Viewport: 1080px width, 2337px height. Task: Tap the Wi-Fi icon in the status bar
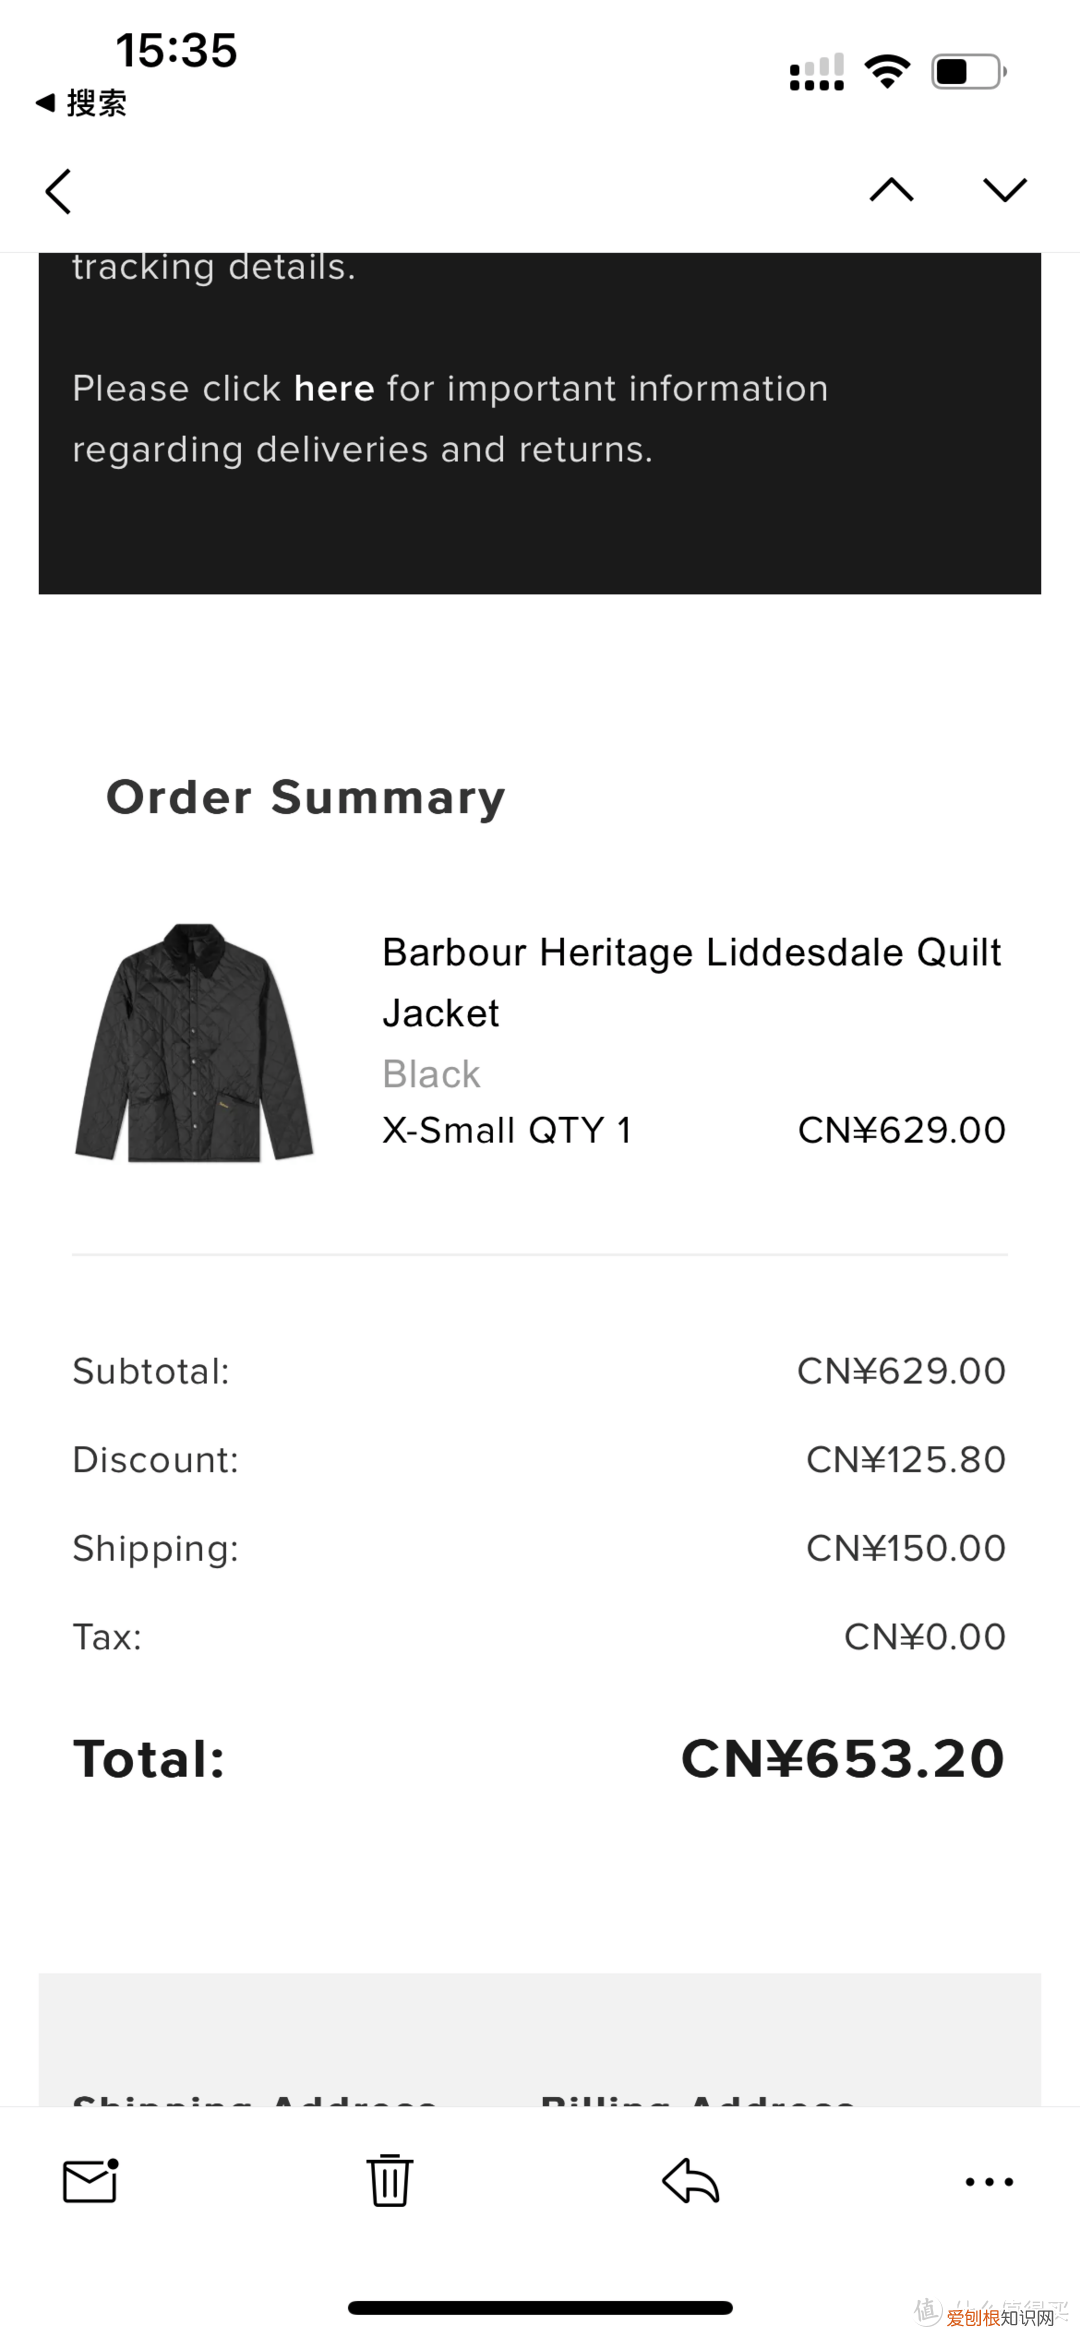(887, 72)
